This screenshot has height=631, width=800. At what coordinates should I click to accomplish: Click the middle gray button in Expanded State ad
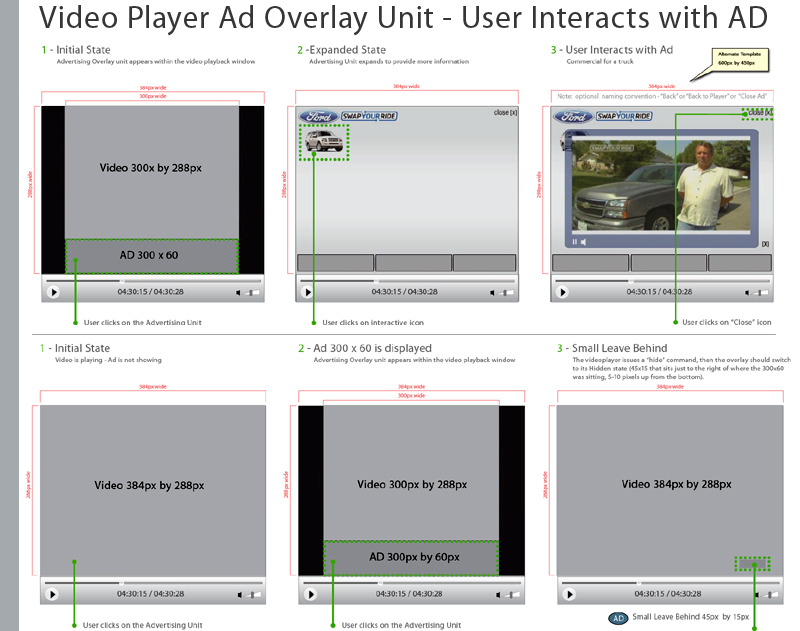(413, 263)
